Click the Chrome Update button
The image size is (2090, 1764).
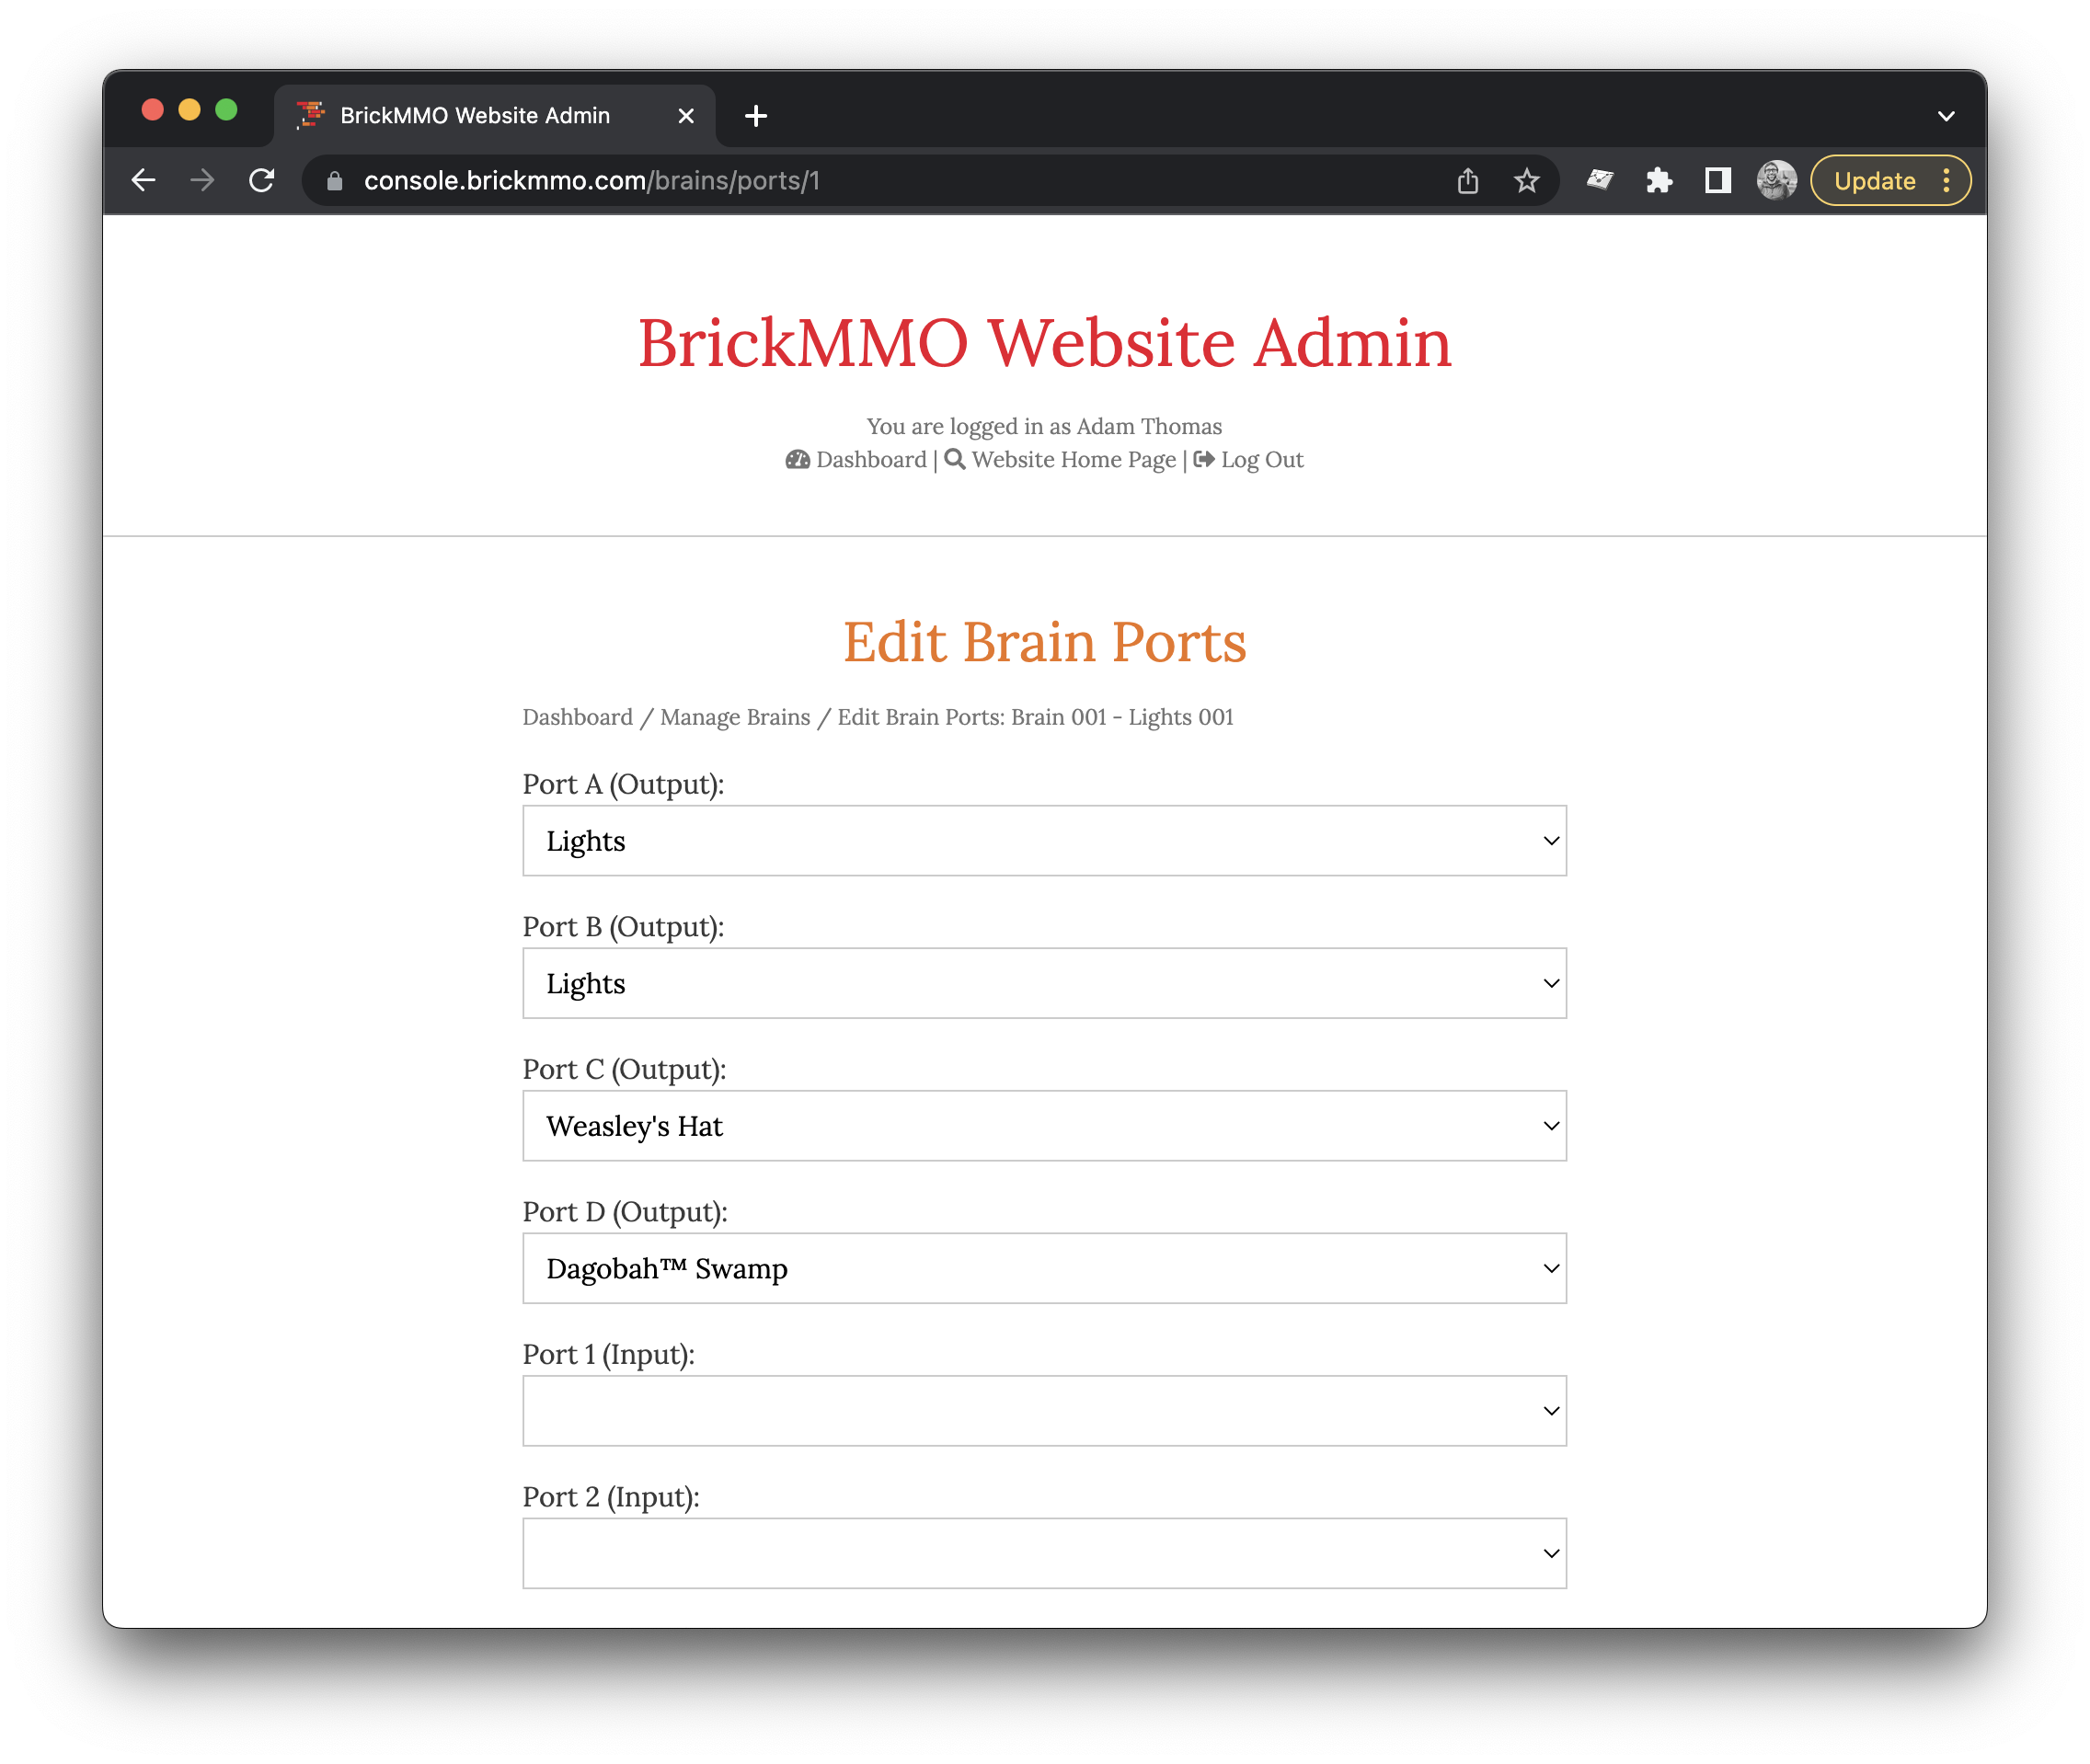pos(1874,180)
